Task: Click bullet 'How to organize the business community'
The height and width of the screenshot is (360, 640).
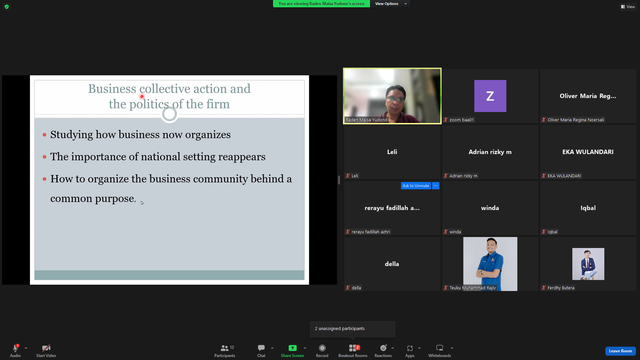Action: click(171, 189)
